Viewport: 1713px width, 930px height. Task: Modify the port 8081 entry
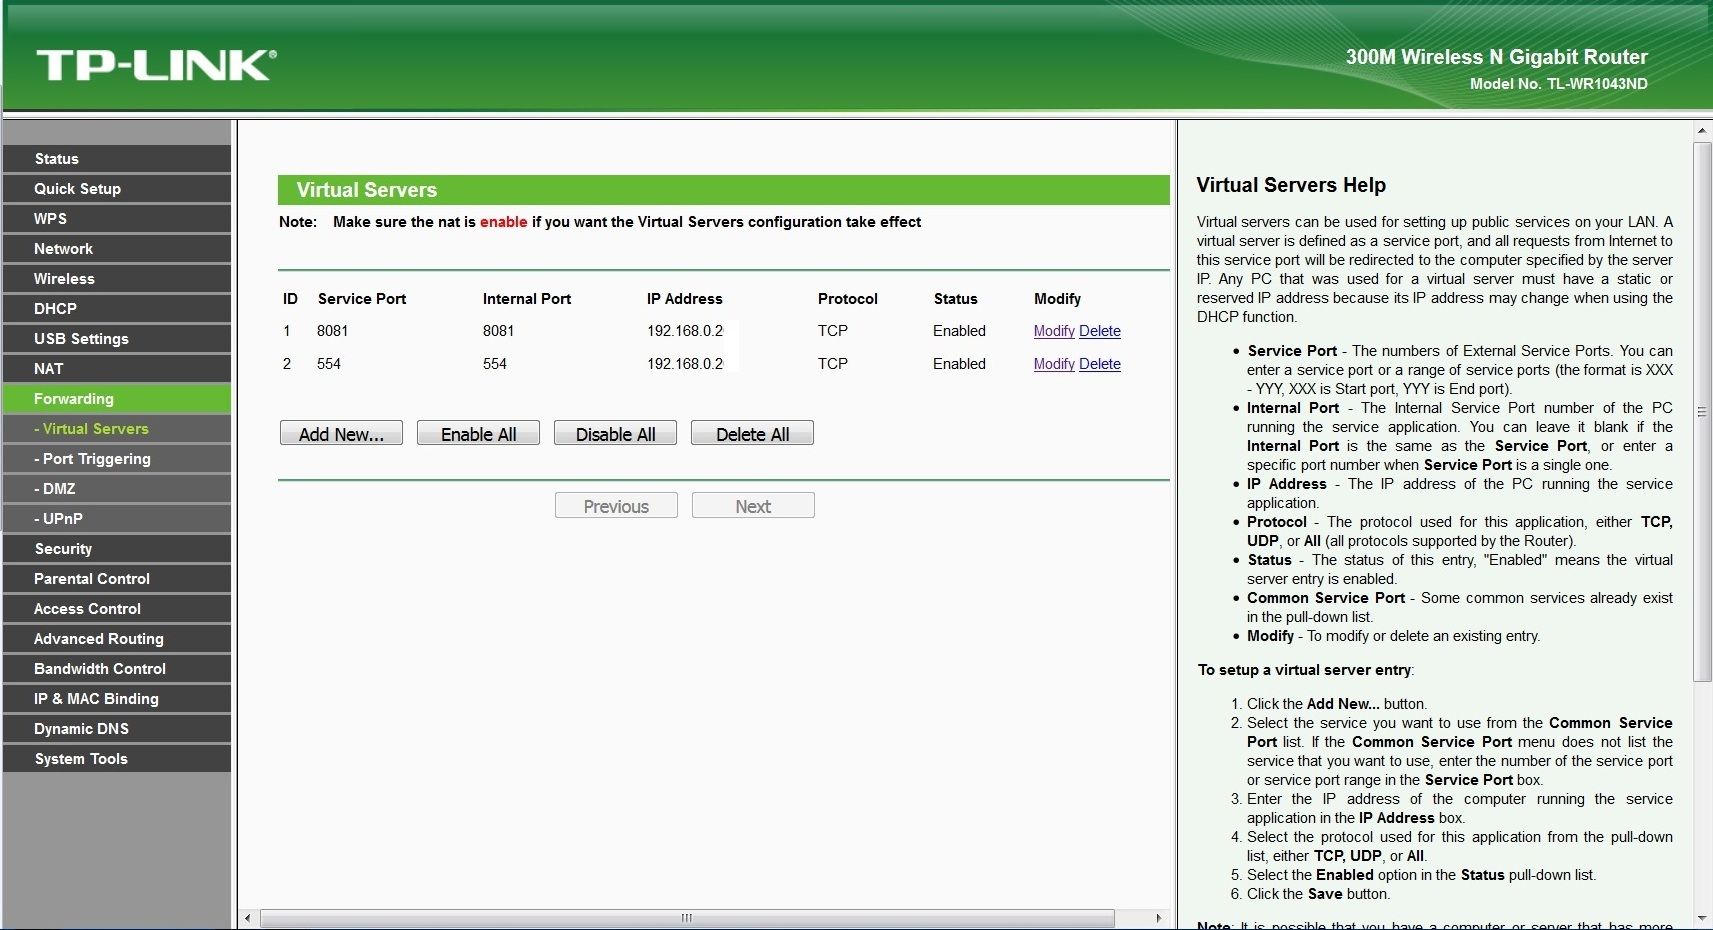(x=1053, y=331)
